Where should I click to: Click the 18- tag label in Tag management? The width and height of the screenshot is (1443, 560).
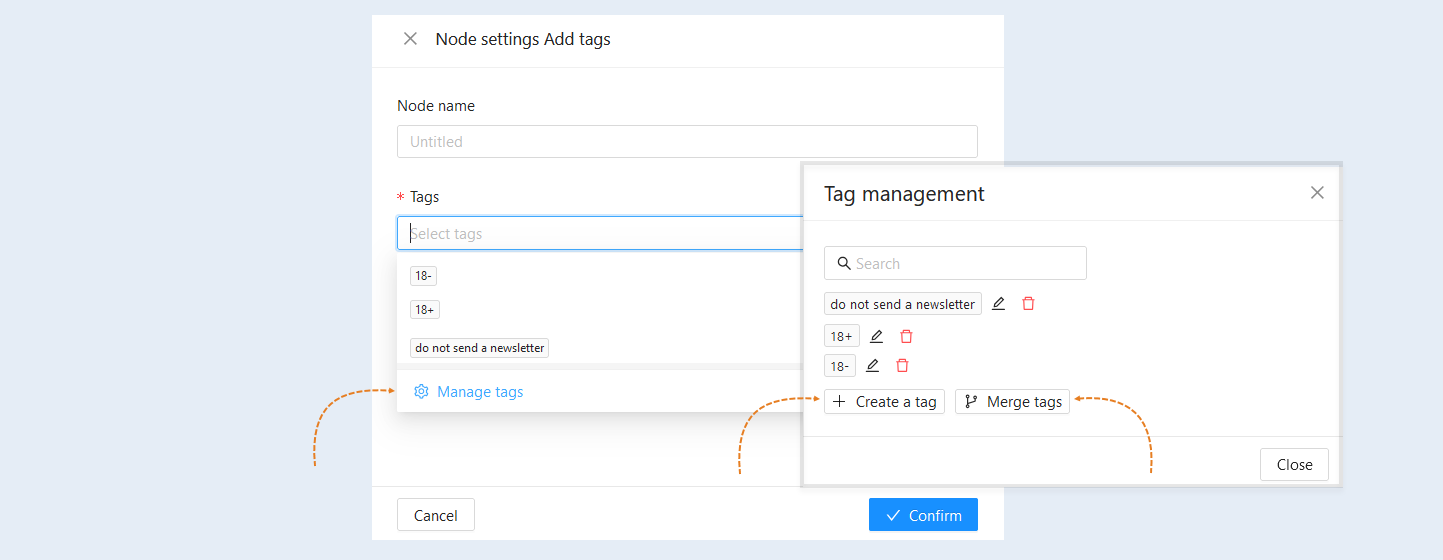tap(839, 366)
